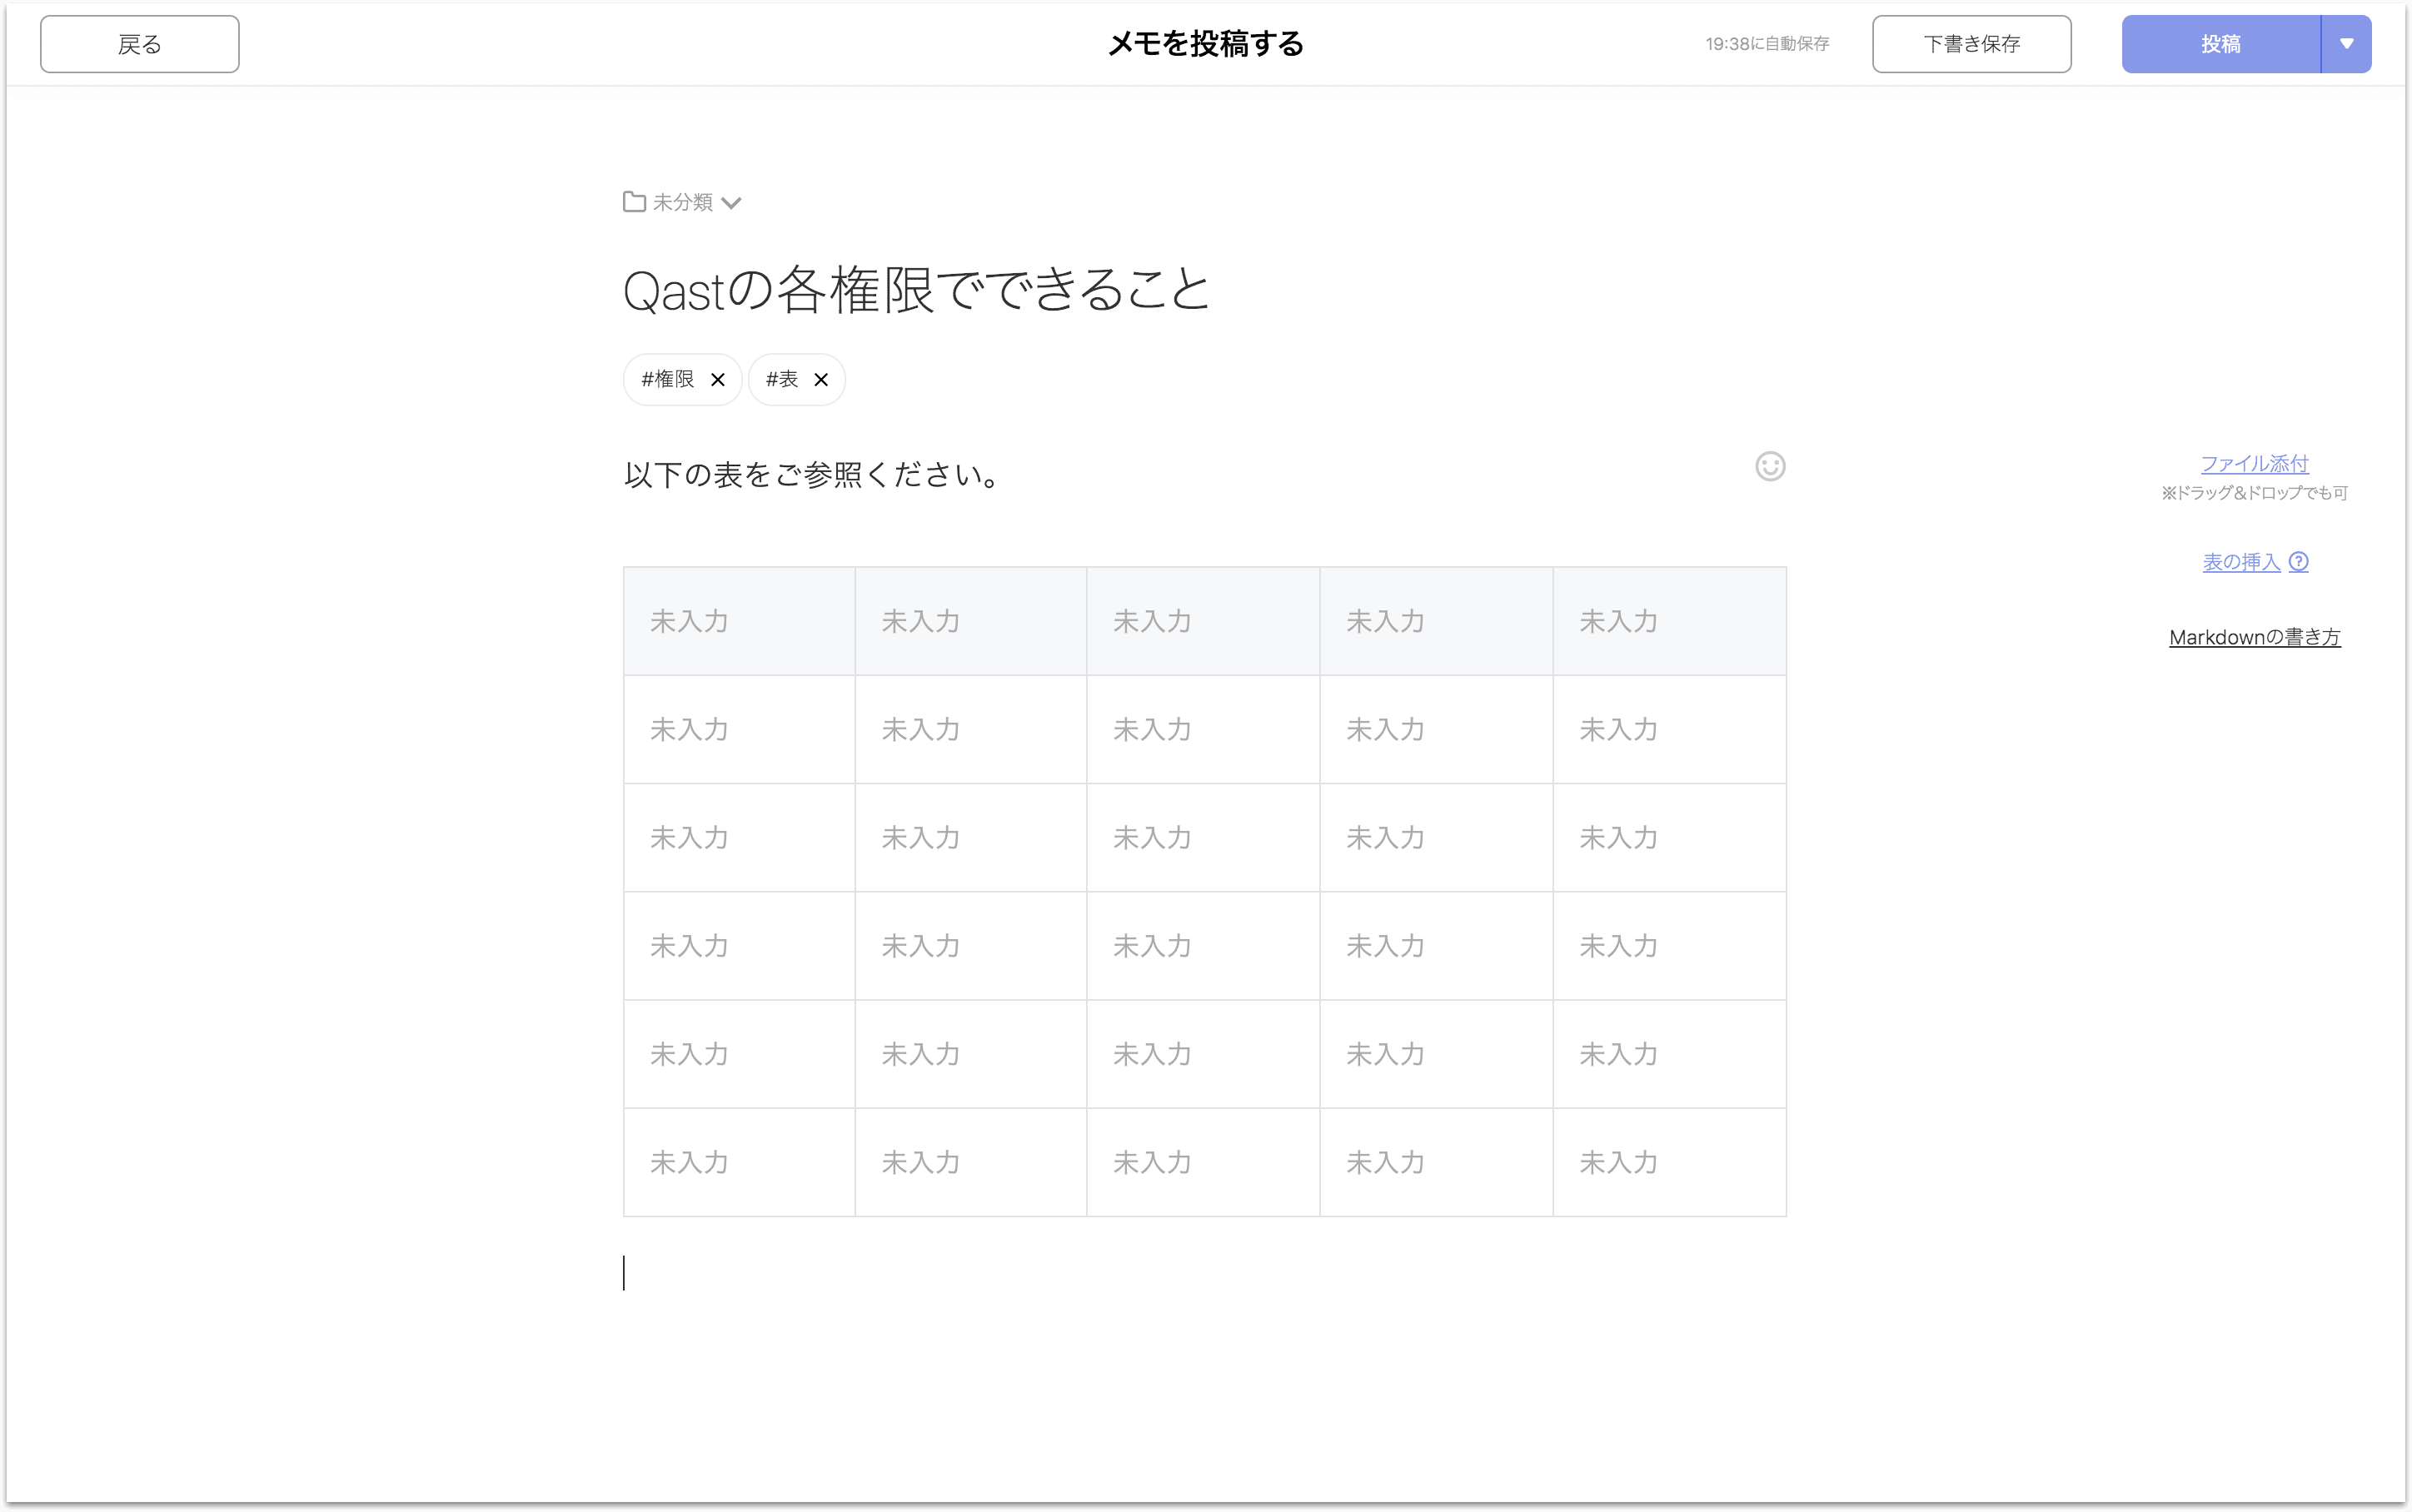Viewport: 2412px width, 1512px height.
Task: Select last header cell of table
Action: (x=1669, y=621)
